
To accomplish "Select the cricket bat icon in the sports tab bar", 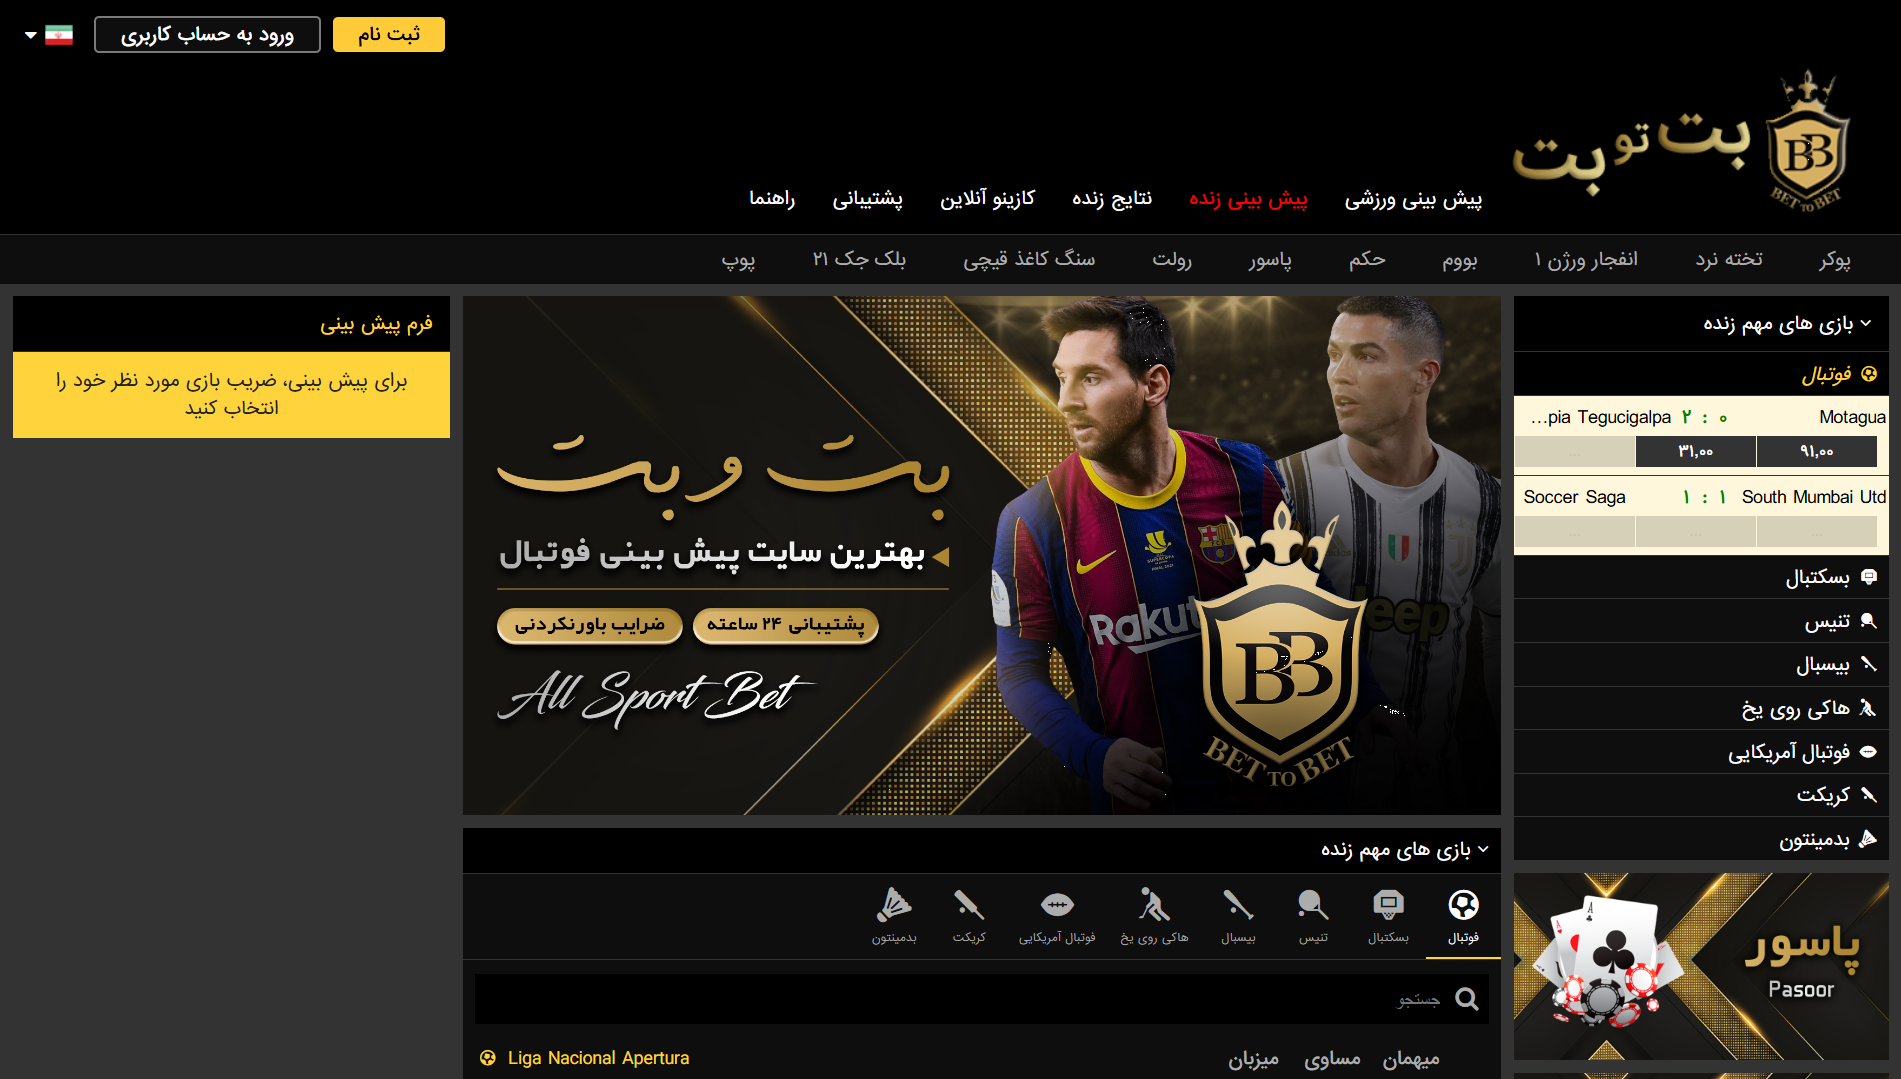I will click(969, 905).
